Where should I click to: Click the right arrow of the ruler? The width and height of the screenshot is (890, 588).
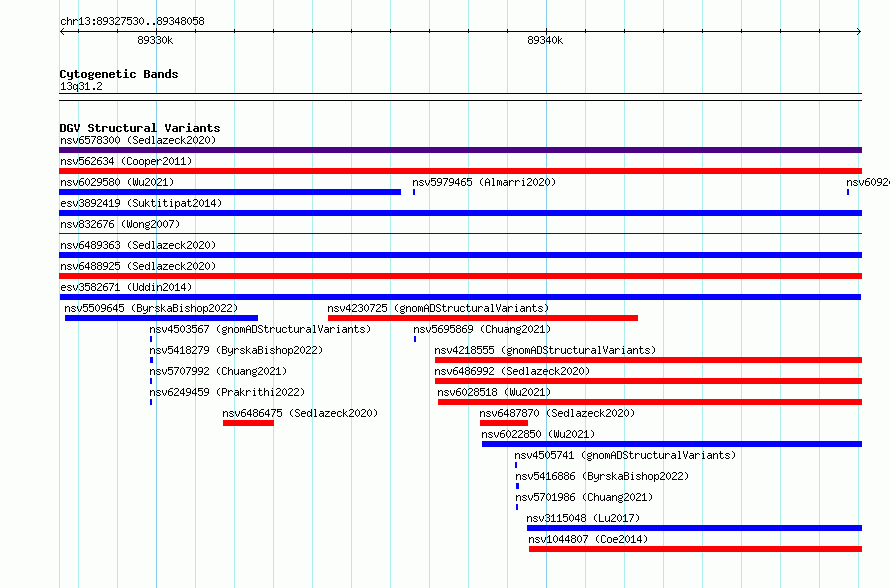859,32
